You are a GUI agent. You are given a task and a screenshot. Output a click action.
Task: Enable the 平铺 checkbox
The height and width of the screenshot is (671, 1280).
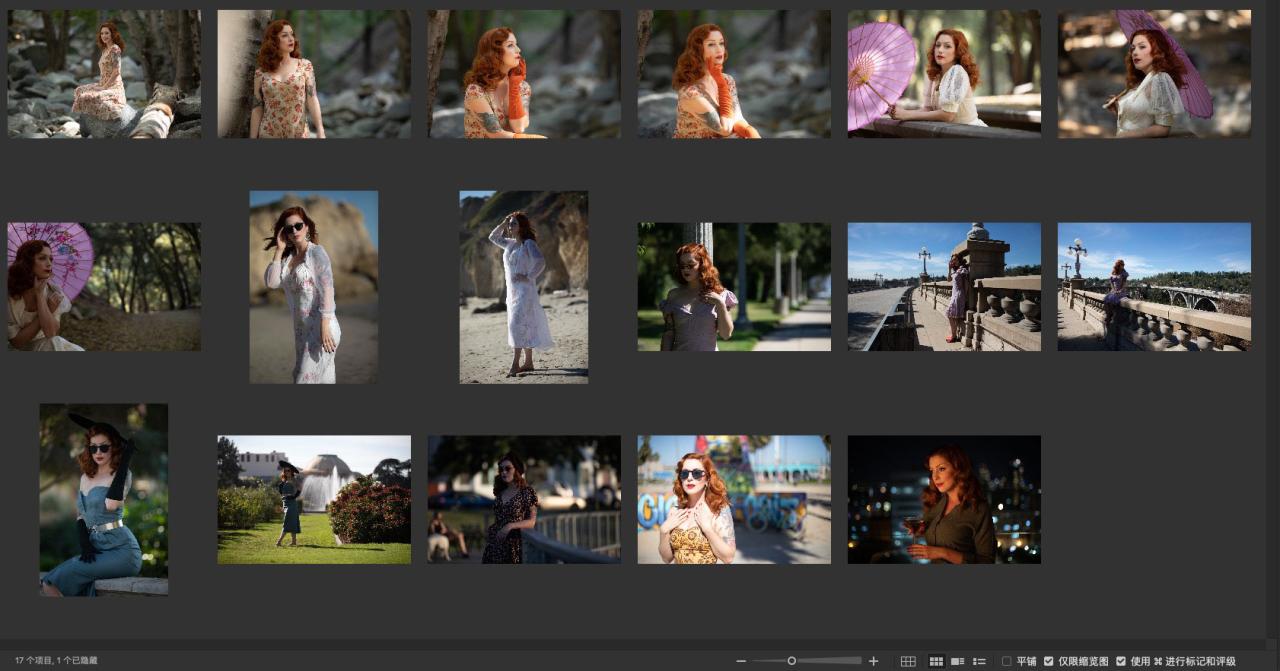click(x=1007, y=661)
